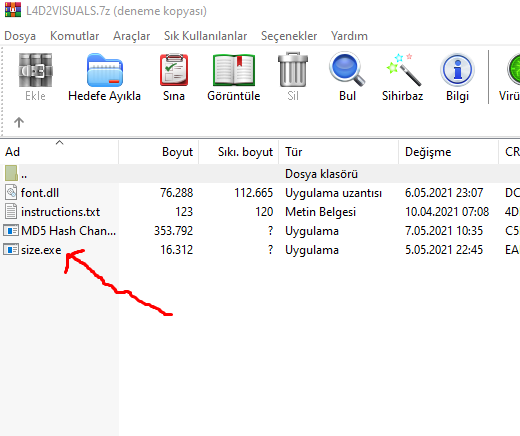The image size is (520, 436).
Task: Select the font.dll file entry
Action: [x=40, y=193]
